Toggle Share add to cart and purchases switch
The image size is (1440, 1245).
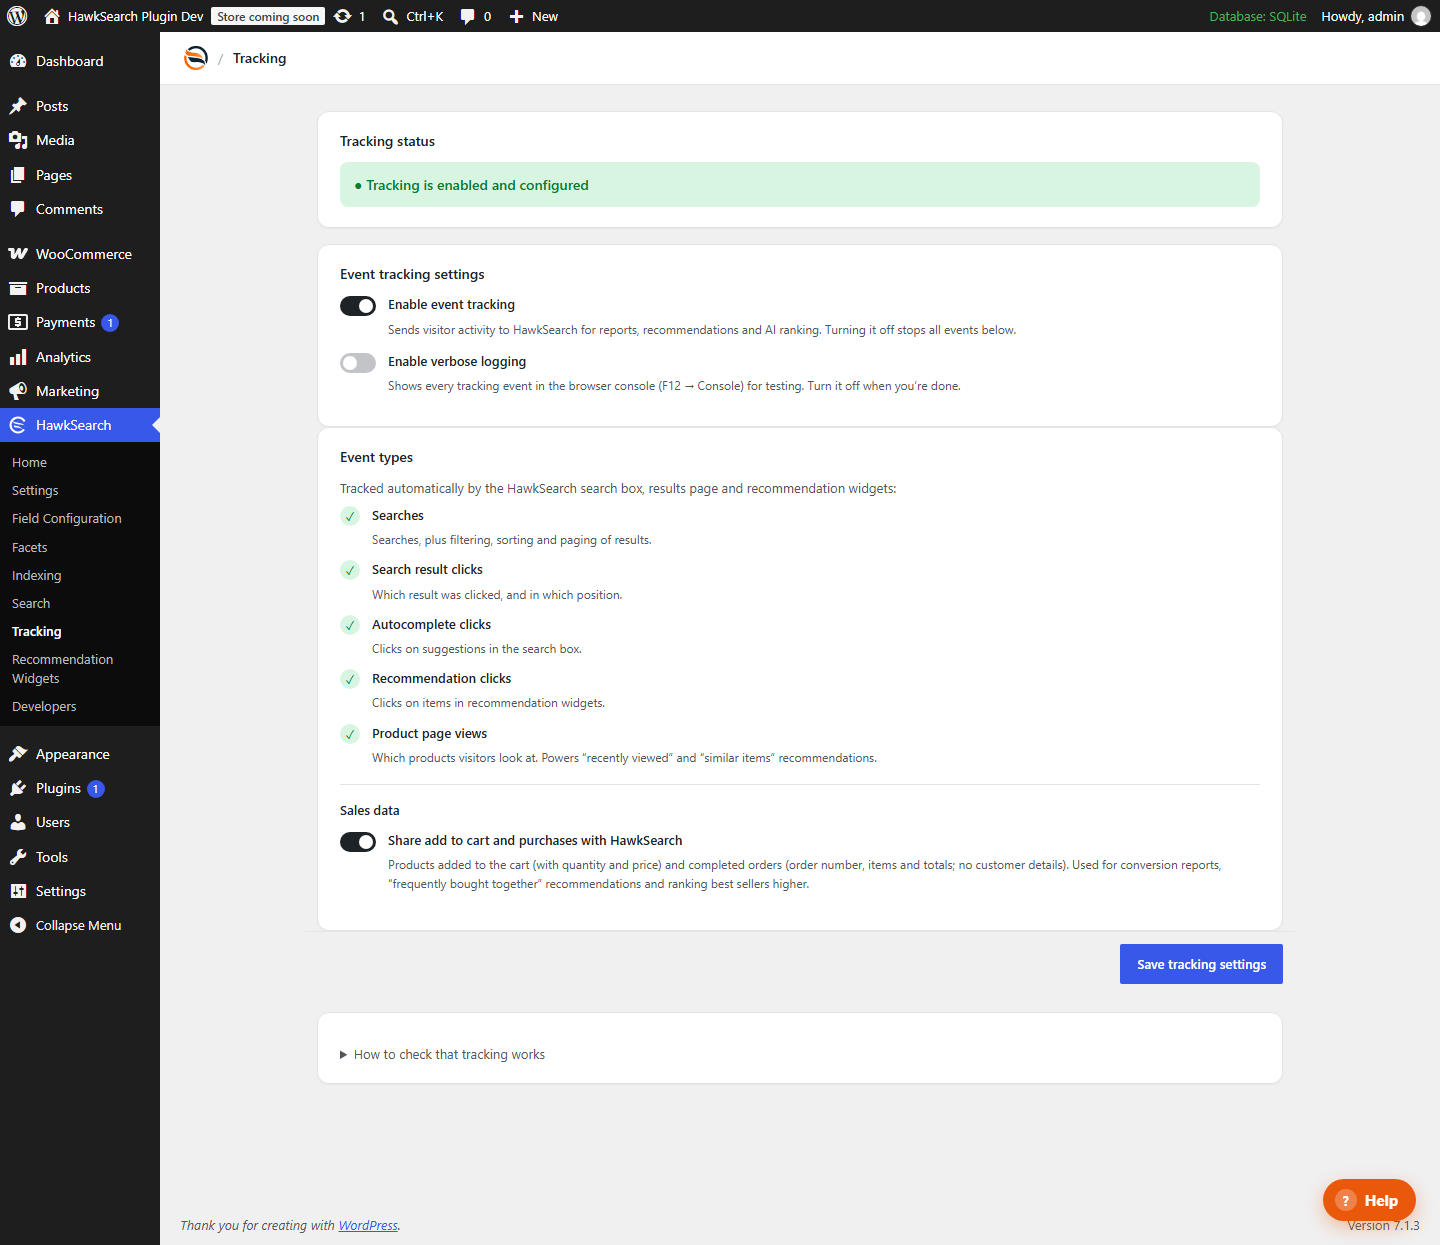358,842
